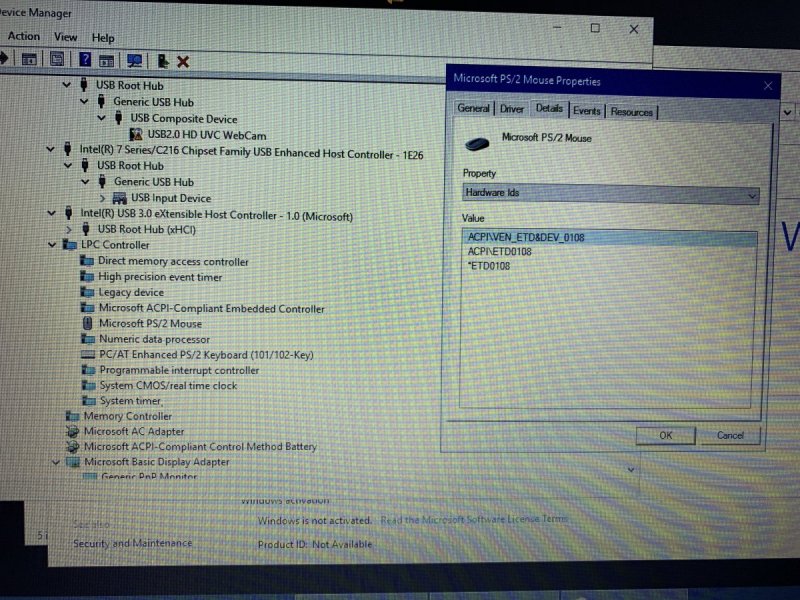Click the Scan for hardware changes monitor icon
Viewport: 800px width, 600px height.
click(x=134, y=61)
